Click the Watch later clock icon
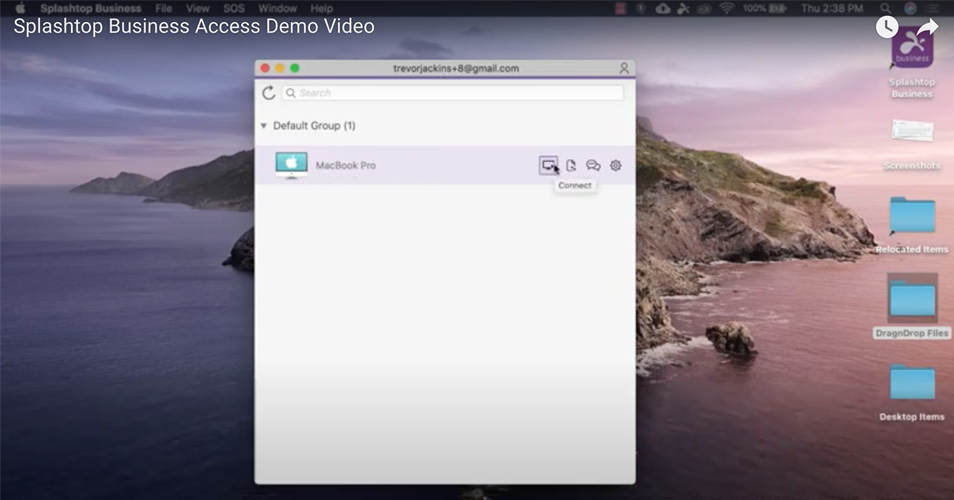 (886, 27)
